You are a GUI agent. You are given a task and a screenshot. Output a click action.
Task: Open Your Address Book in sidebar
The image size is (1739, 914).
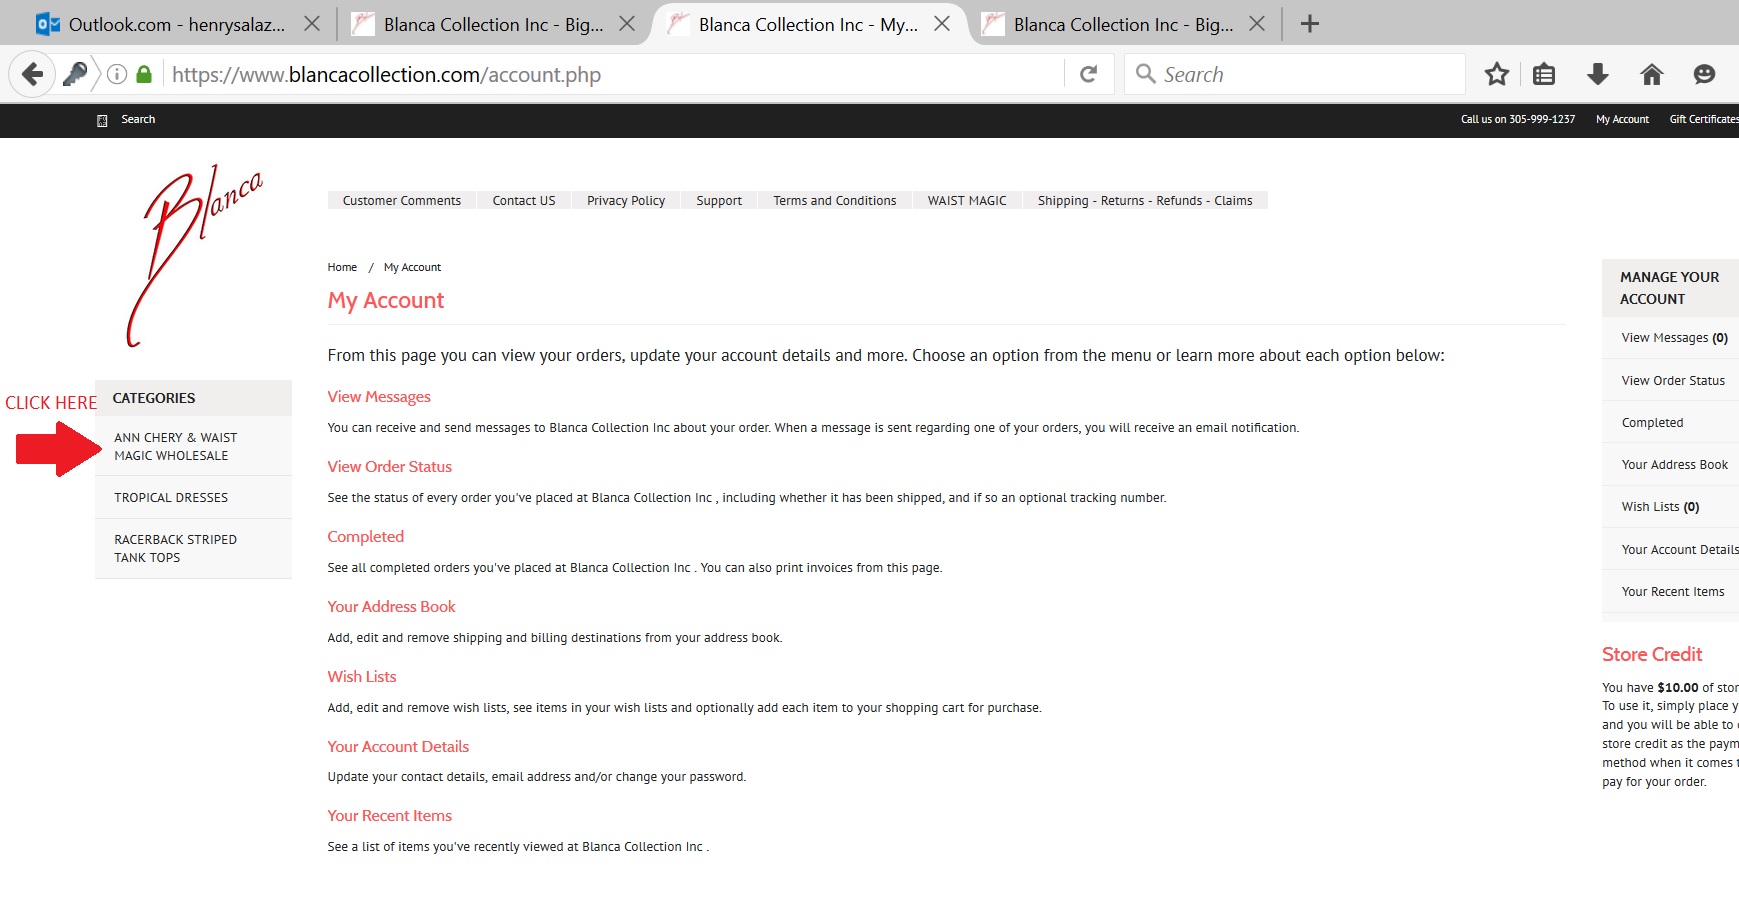coord(1674,465)
